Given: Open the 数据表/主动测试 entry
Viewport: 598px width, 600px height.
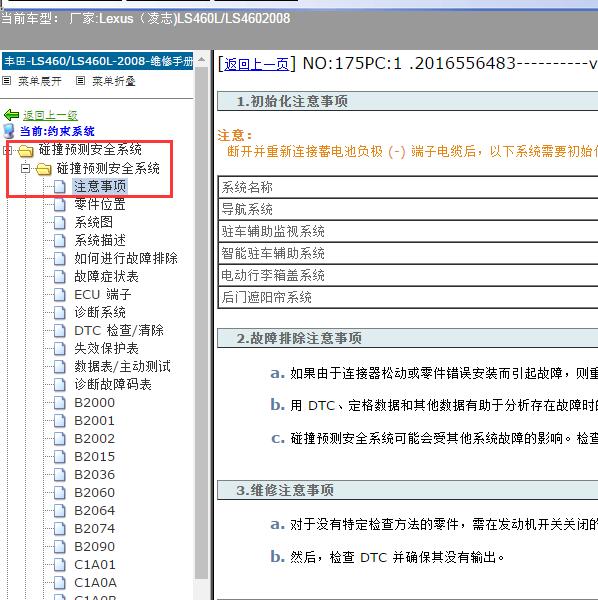Looking at the screenshot, I should tap(122, 366).
